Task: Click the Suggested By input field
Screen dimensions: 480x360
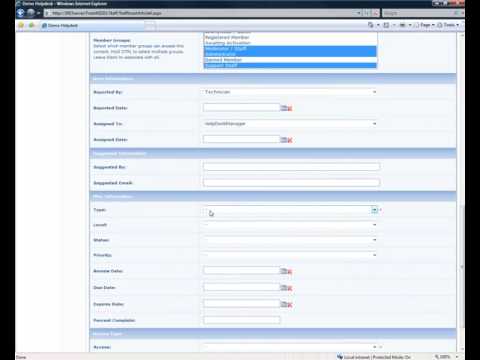Action: (291, 167)
